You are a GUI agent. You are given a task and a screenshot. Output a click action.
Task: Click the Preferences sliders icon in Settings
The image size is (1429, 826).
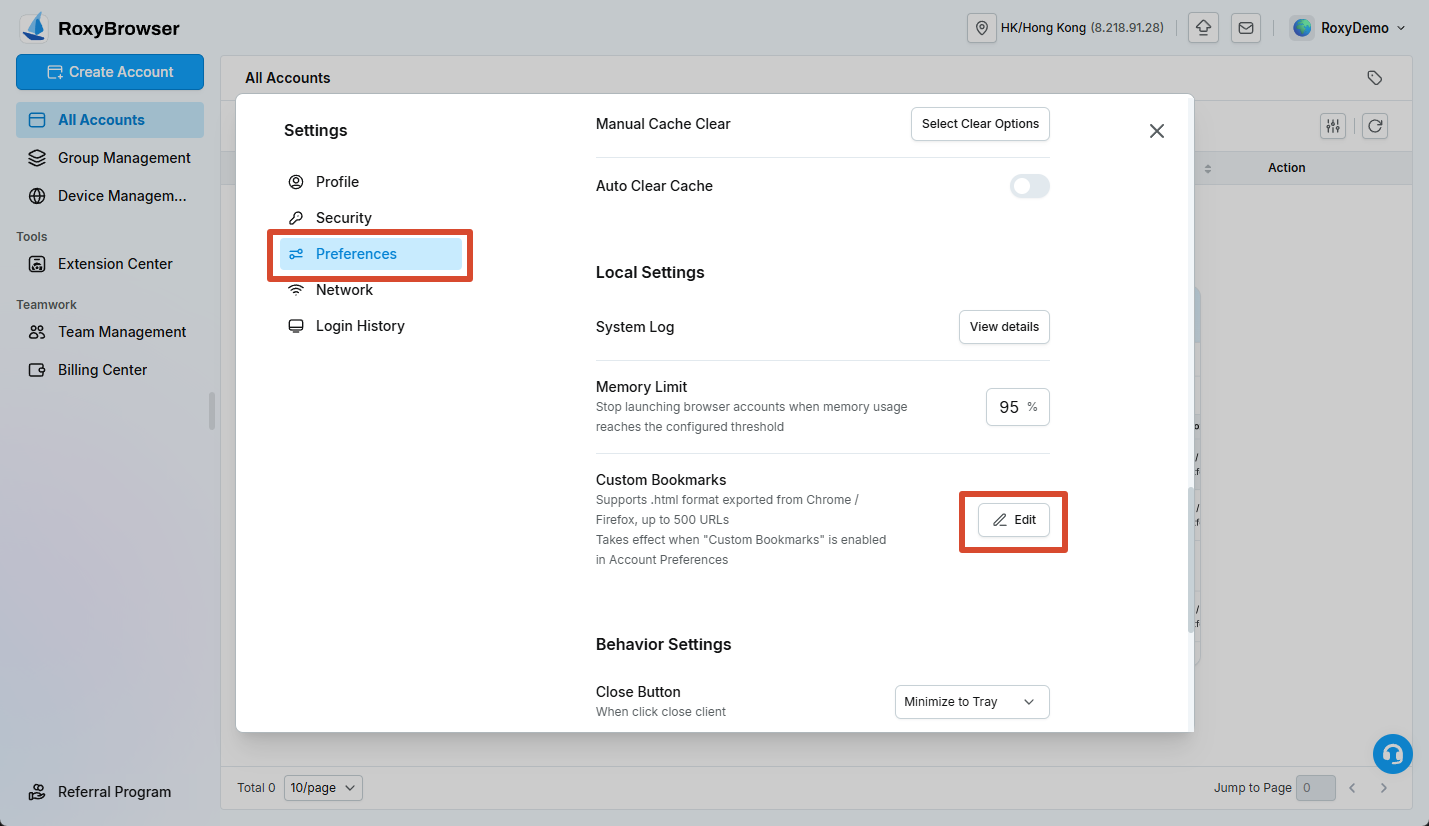coord(296,254)
